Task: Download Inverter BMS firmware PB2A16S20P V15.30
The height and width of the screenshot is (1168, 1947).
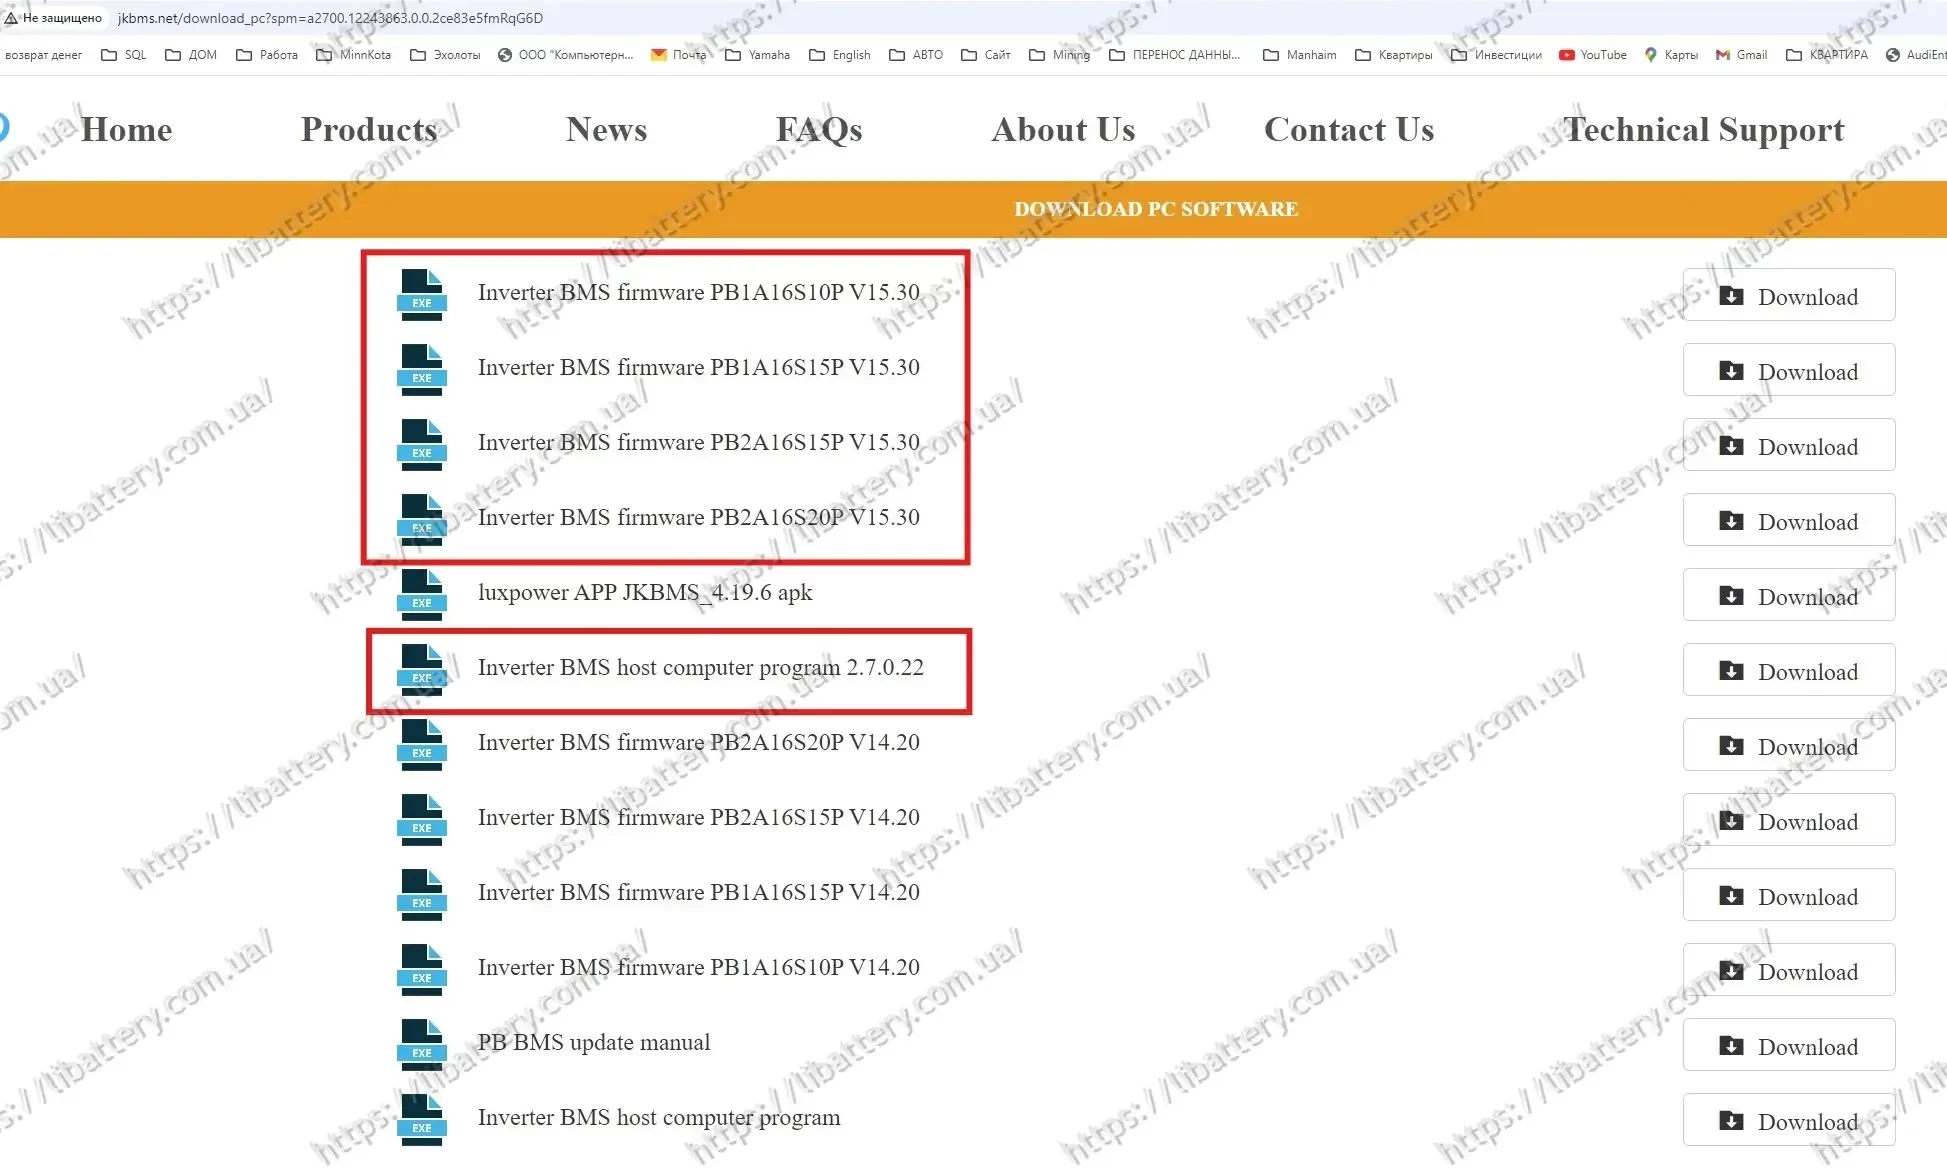Action: coord(1789,520)
